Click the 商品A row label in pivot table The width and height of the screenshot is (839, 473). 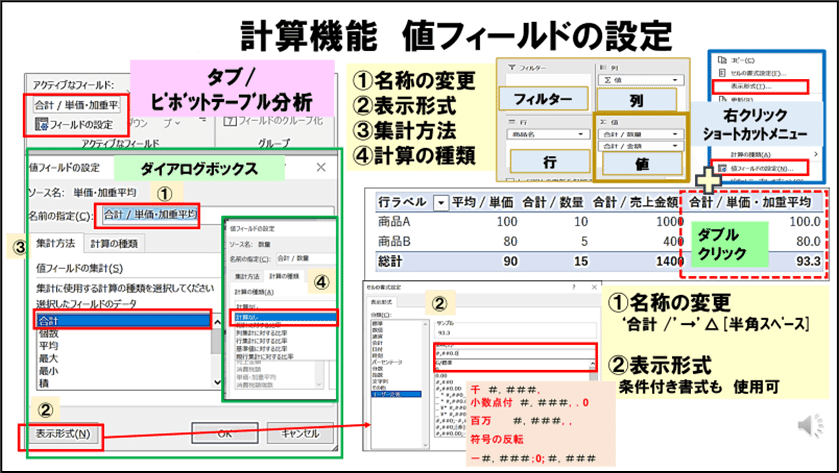pos(394,222)
